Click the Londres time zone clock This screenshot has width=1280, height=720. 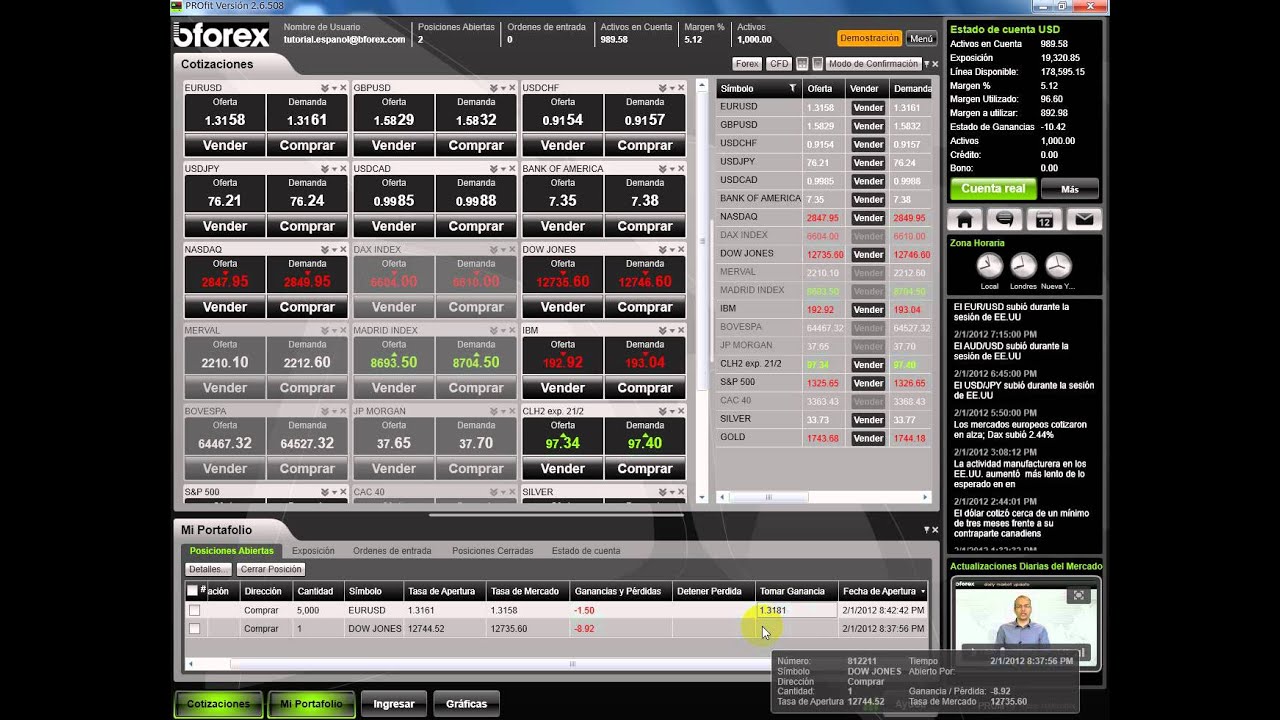(x=1023, y=266)
